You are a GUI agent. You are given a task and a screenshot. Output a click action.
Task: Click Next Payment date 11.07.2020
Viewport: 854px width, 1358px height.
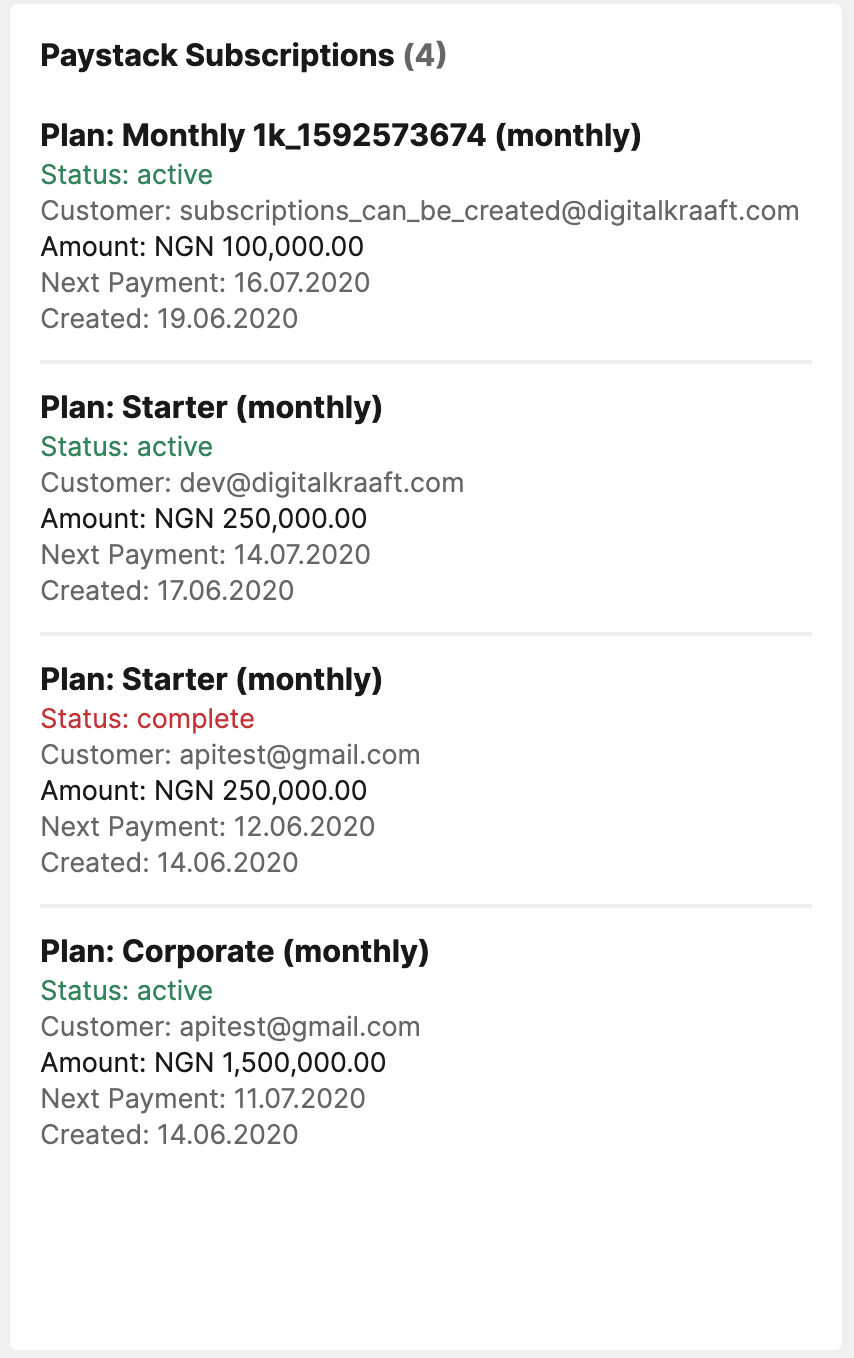(203, 1099)
